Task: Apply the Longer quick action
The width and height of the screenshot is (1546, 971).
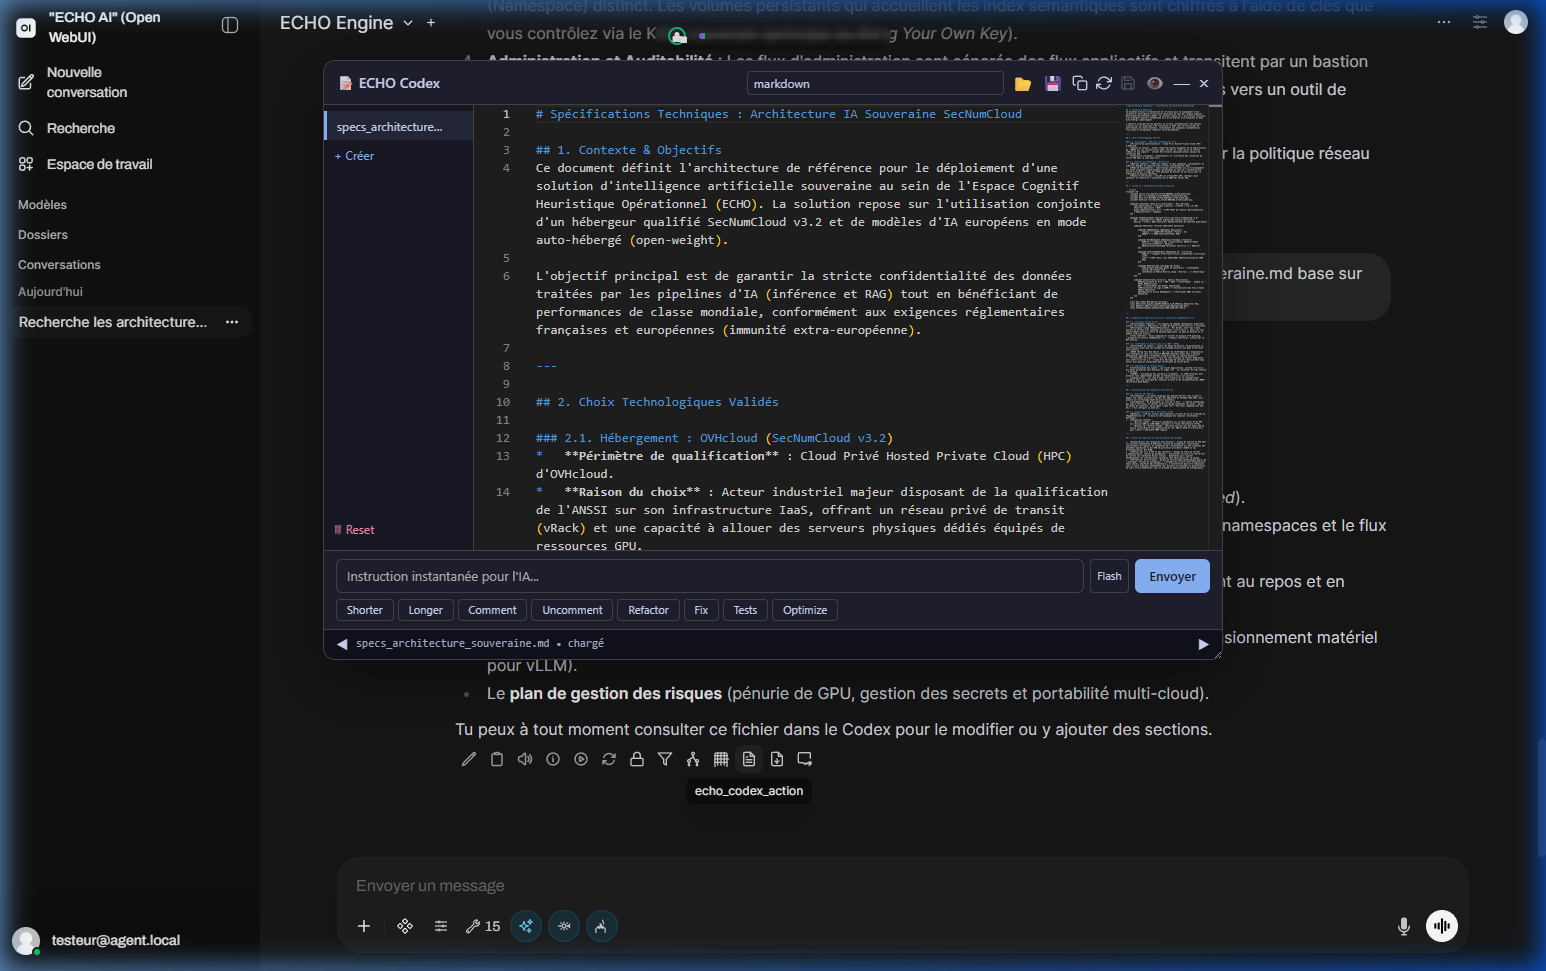Action: point(426,610)
